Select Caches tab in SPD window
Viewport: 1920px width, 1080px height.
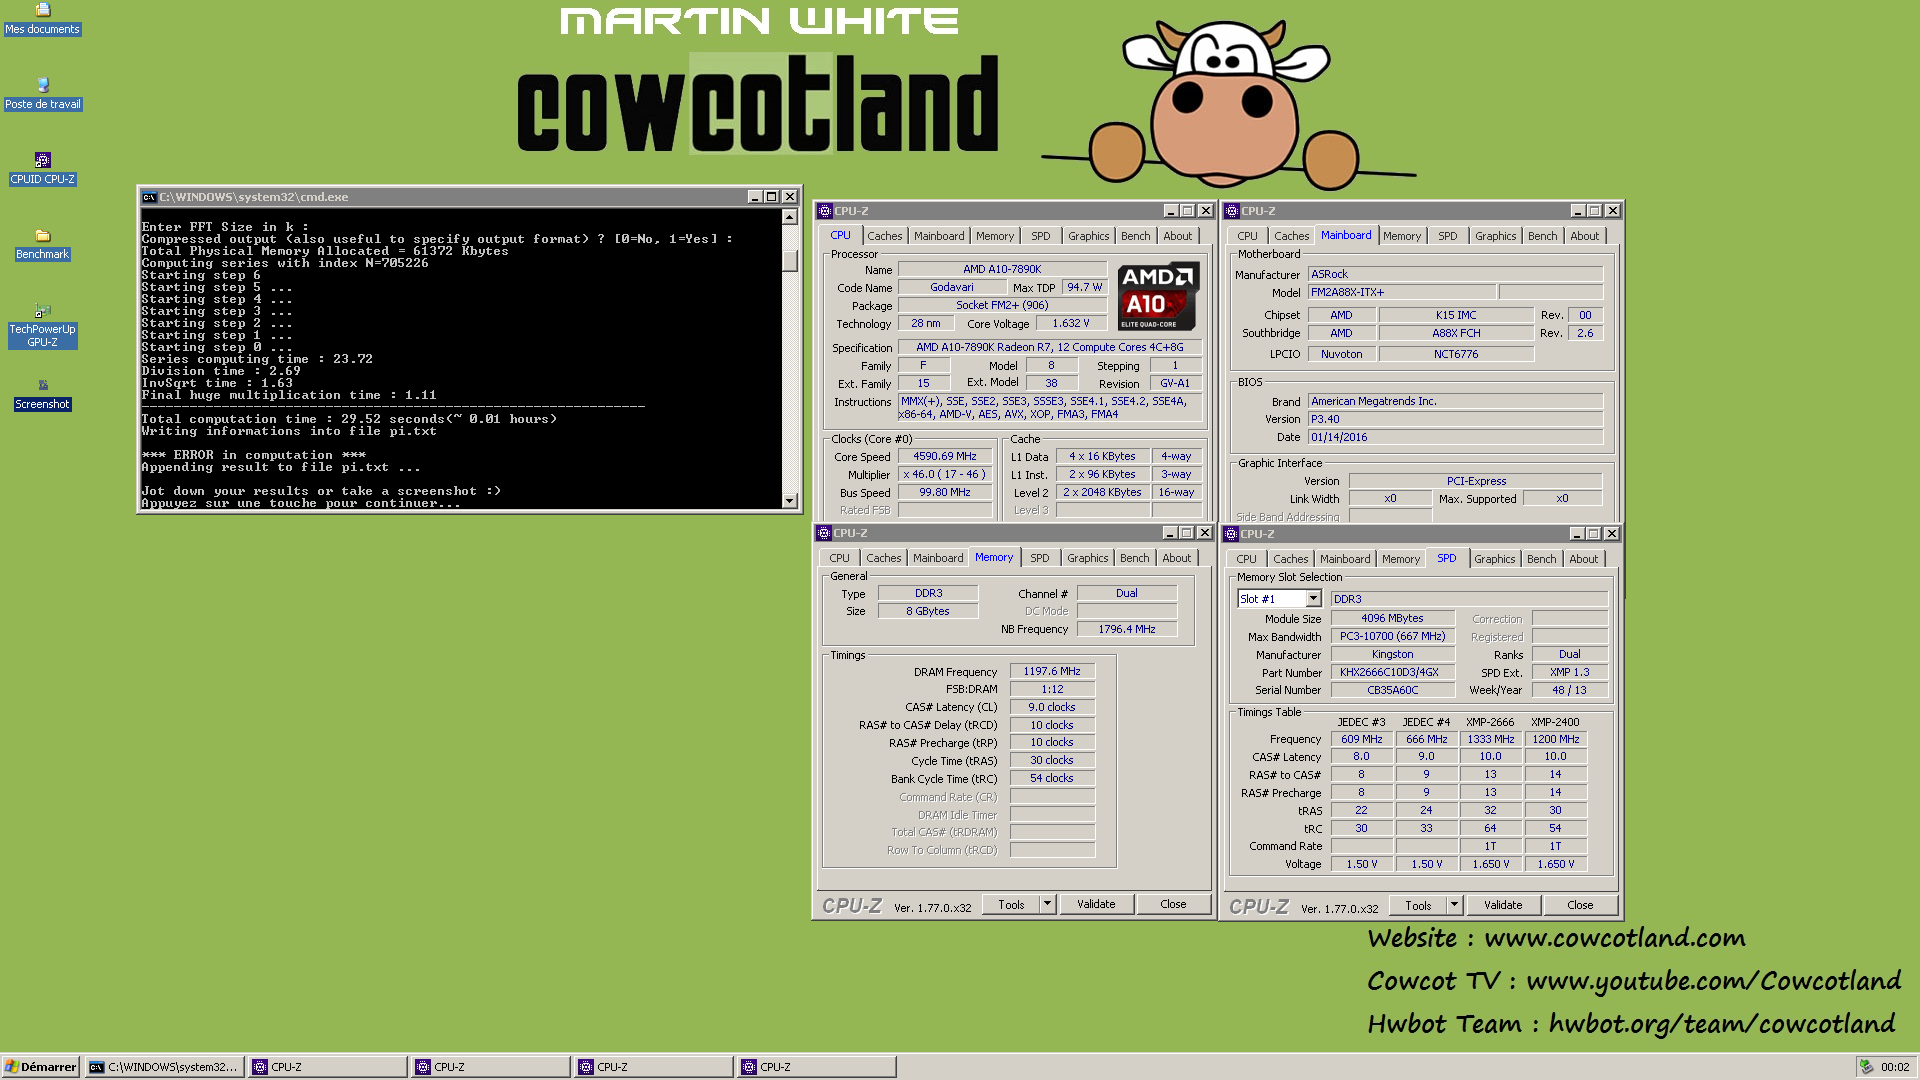click(x=1290, y=559)
